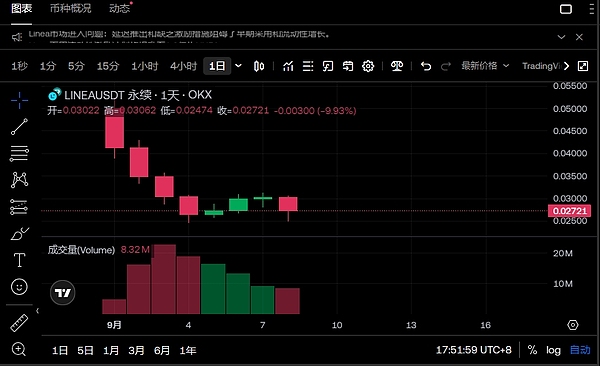Select the ruler measure tool
This screenshot has height=366, width=600.
[19, 323]
